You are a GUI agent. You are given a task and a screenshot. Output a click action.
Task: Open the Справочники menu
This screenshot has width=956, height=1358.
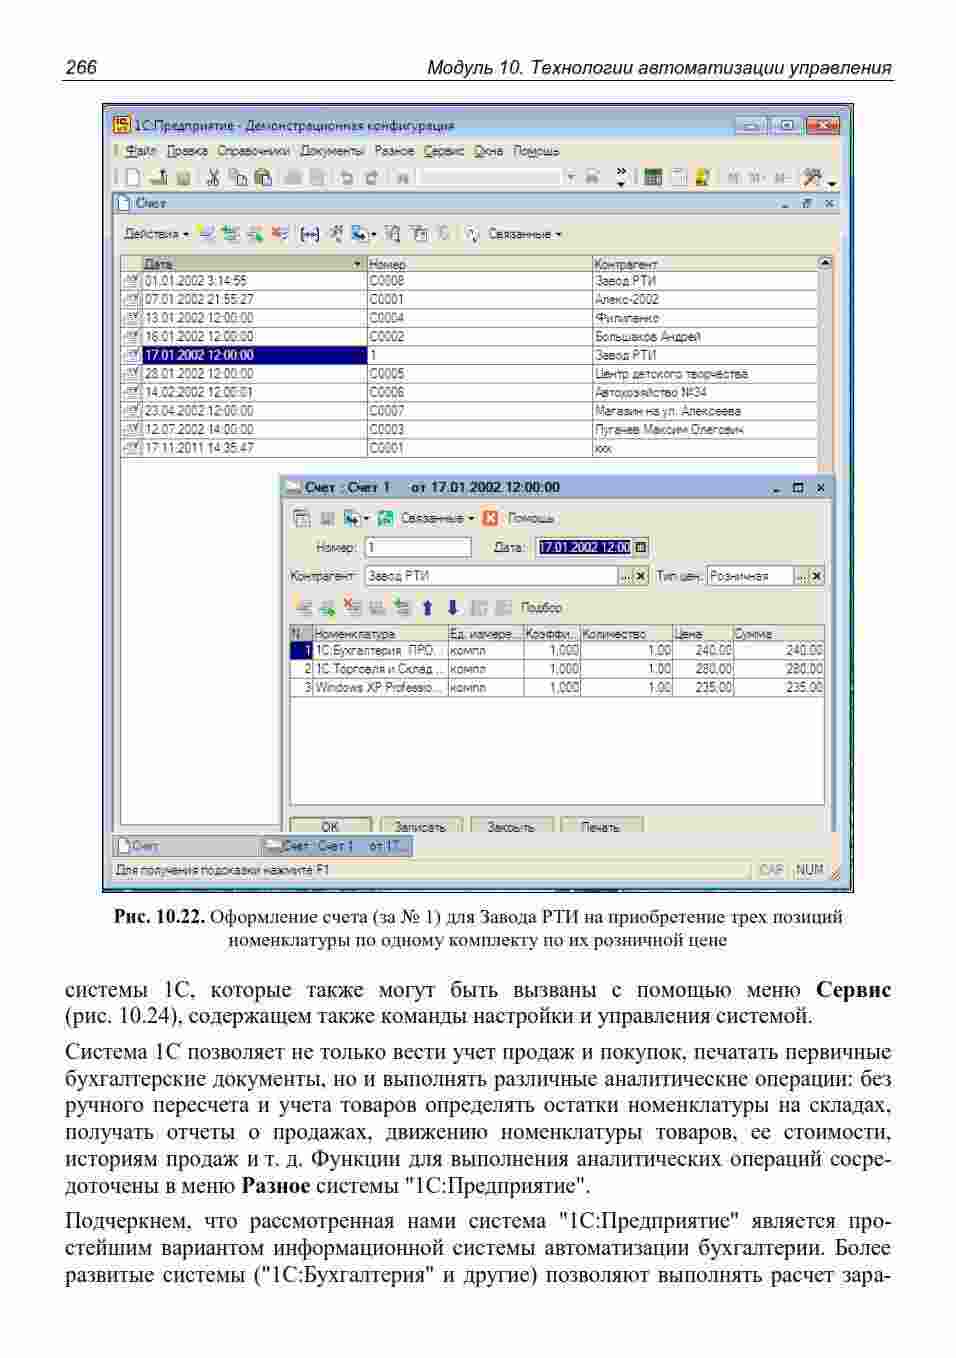[253, 151]
